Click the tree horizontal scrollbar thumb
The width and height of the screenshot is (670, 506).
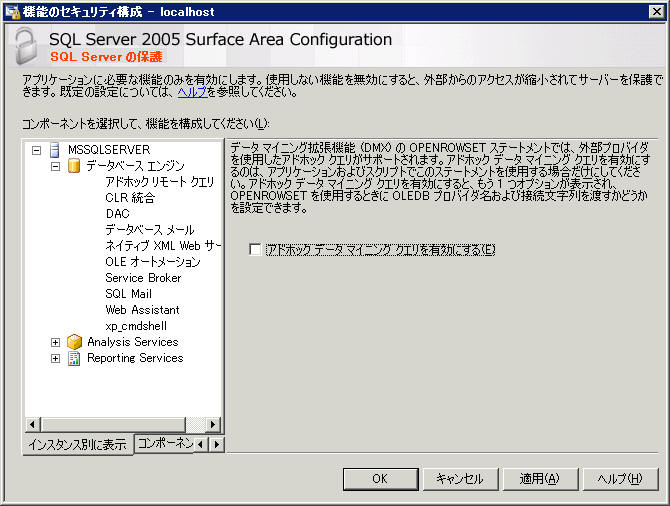point(114,424)
